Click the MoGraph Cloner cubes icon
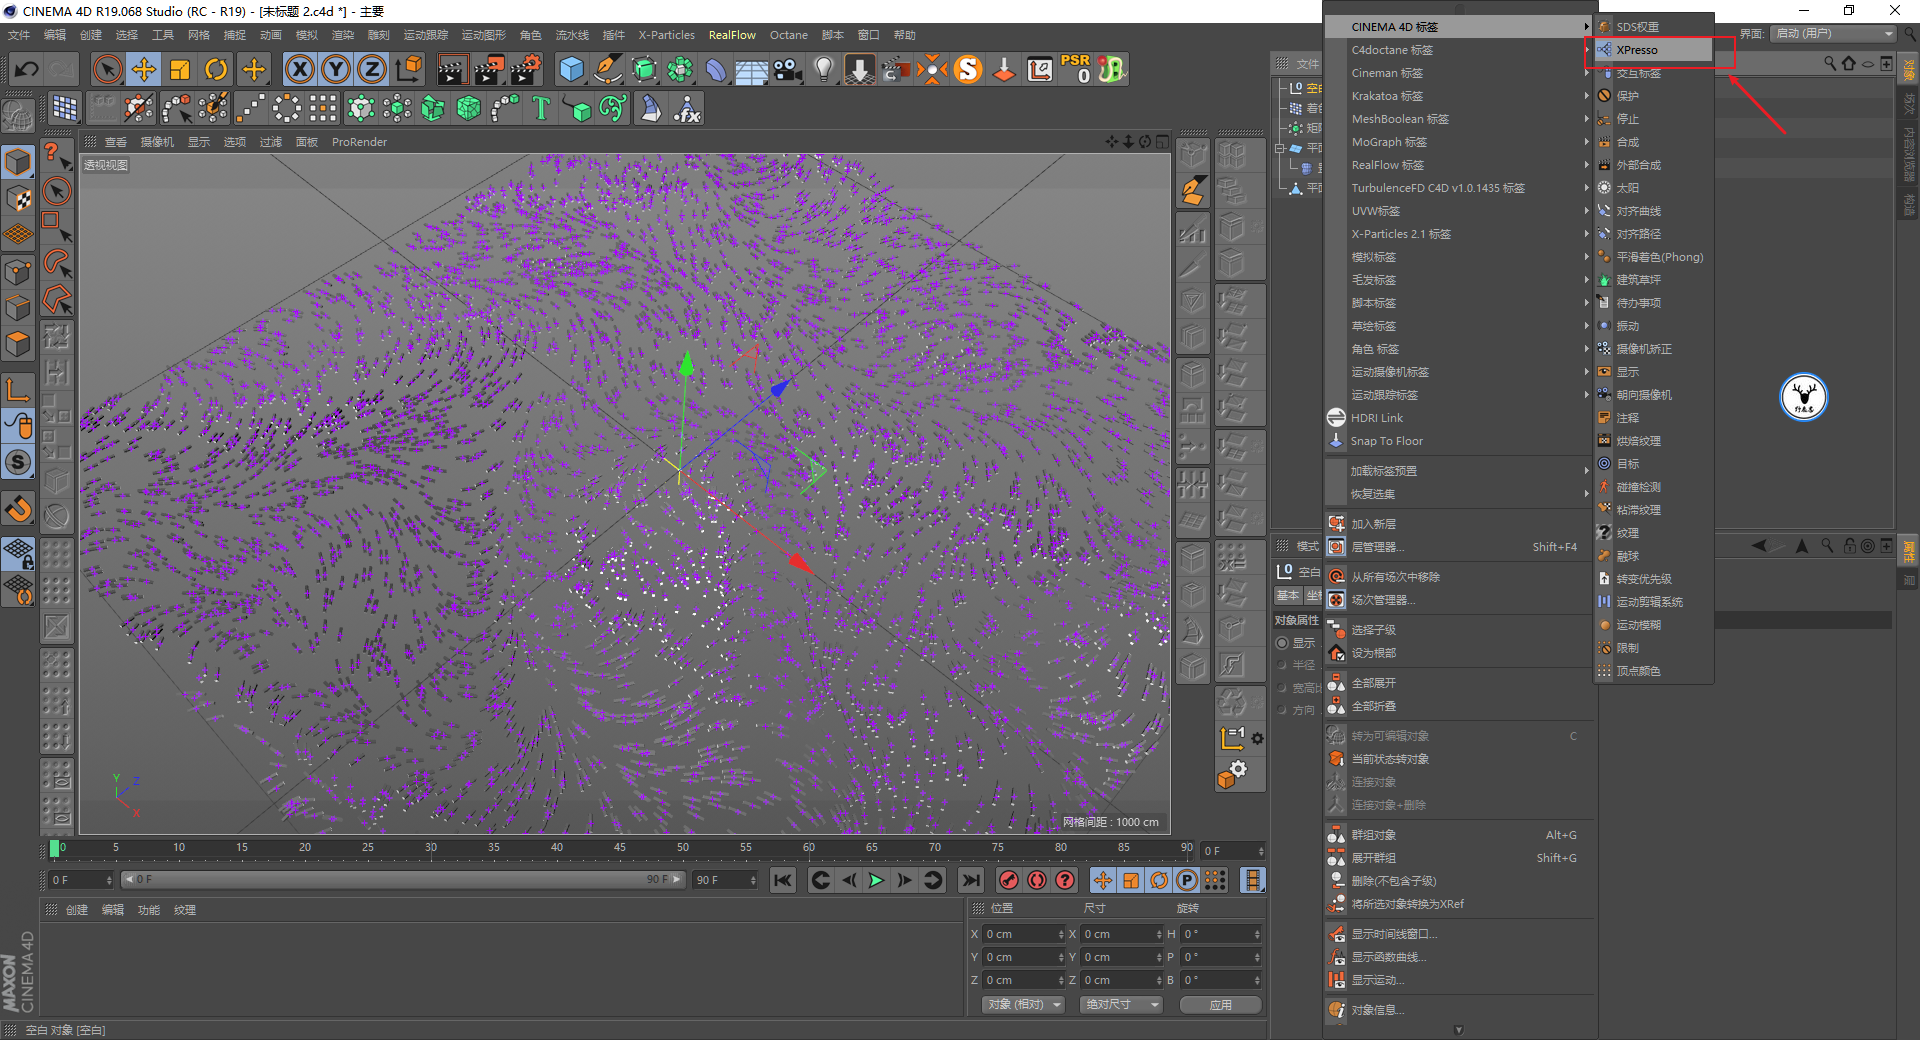 point(397,108)
